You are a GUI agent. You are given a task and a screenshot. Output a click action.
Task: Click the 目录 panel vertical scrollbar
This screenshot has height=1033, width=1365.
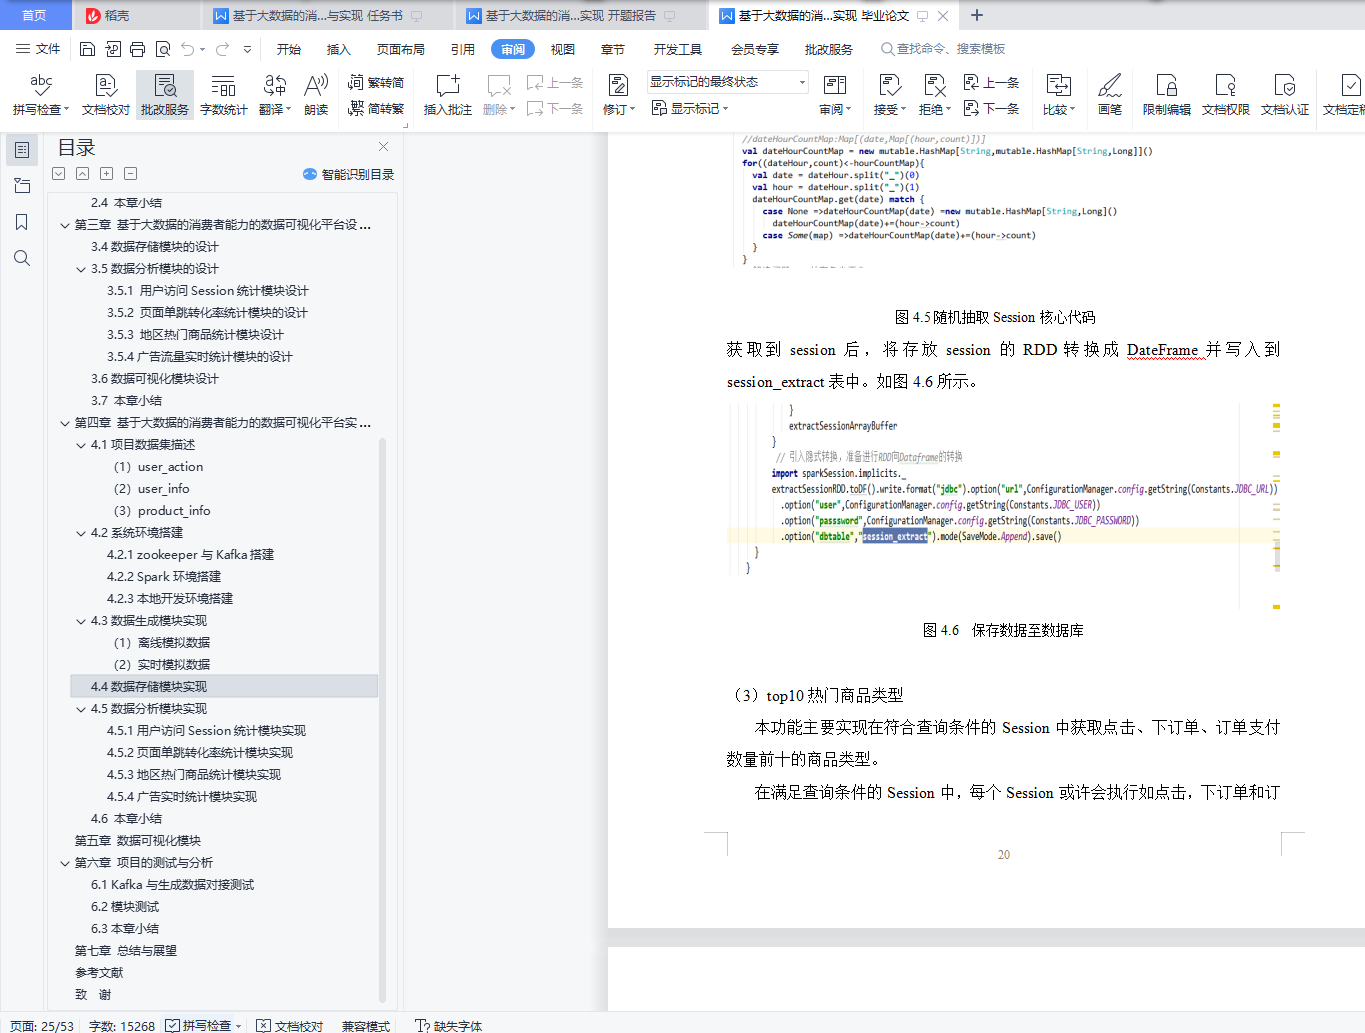(382, 719)
